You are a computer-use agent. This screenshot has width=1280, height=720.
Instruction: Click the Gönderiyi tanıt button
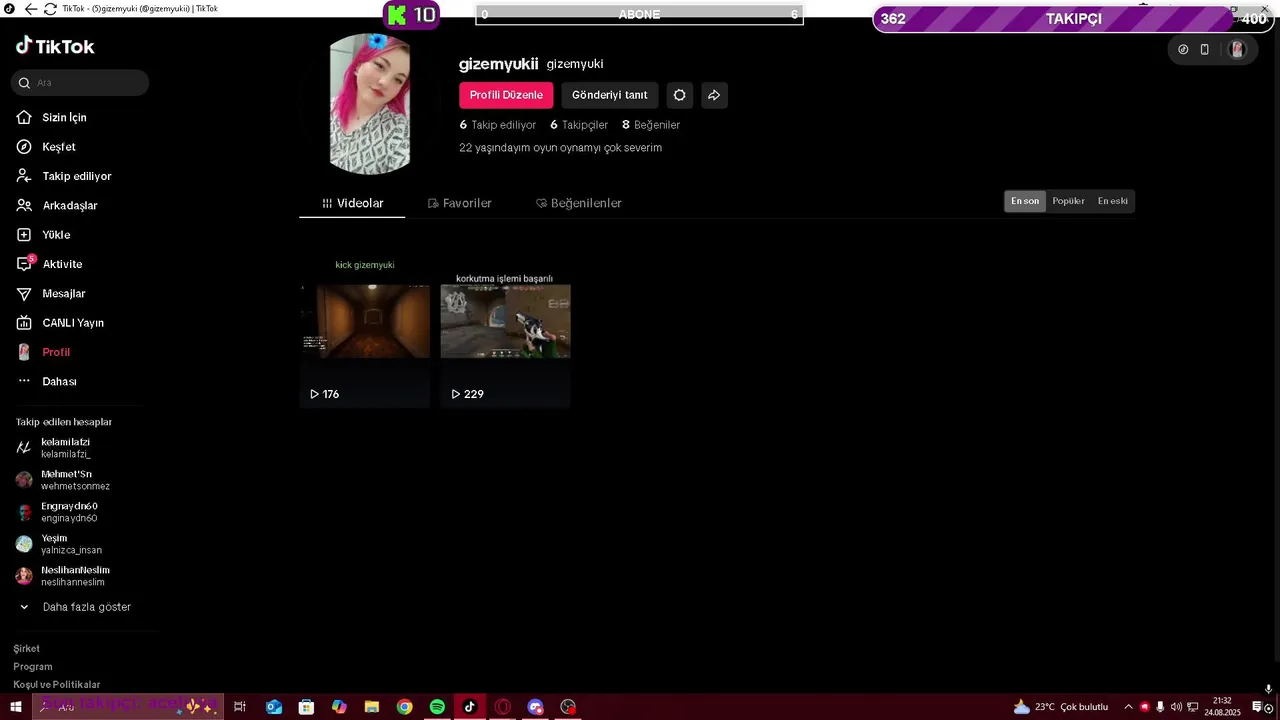click(x=610, y=95)
